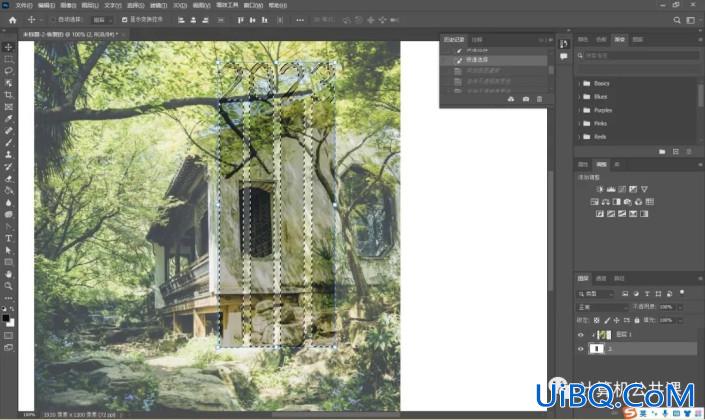Click the three-dots more options in options bar
This screenshot has width=705, height=420.
(x=300, y=20)
